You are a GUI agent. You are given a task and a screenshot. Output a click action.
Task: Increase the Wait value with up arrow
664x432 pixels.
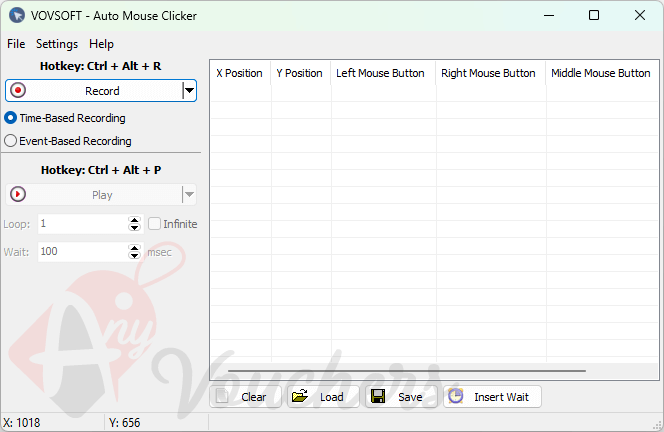pos(134,248)
